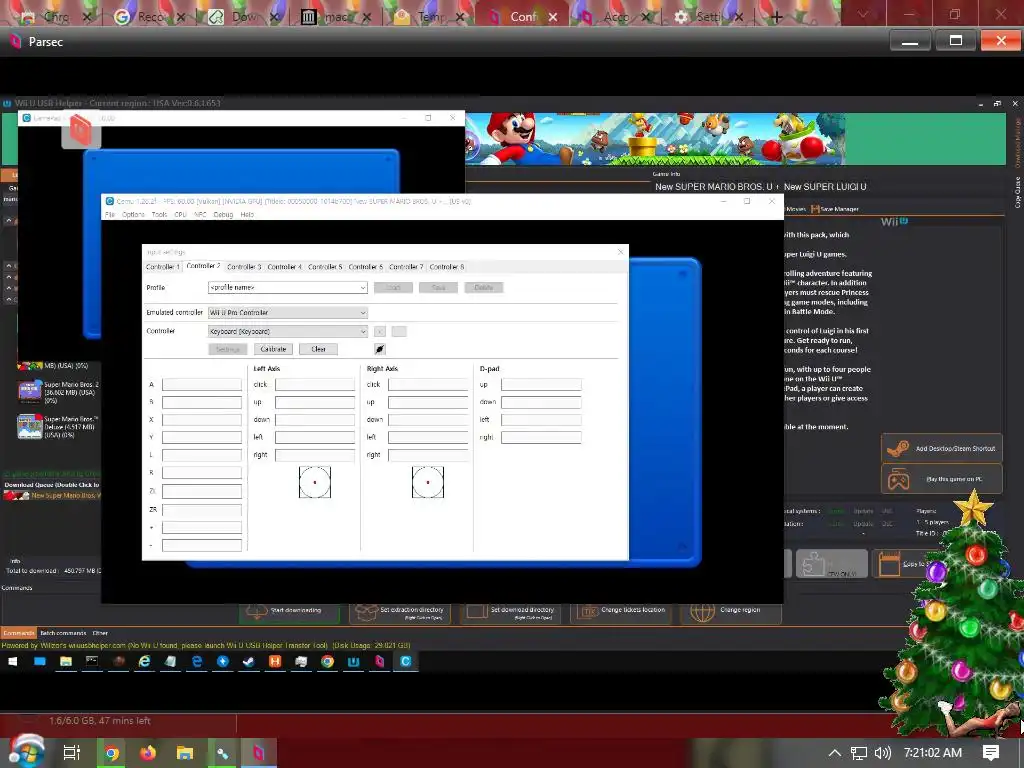Screen dimensions: 1024x768
Task: Close the input settings dialog
Action: 620,252
